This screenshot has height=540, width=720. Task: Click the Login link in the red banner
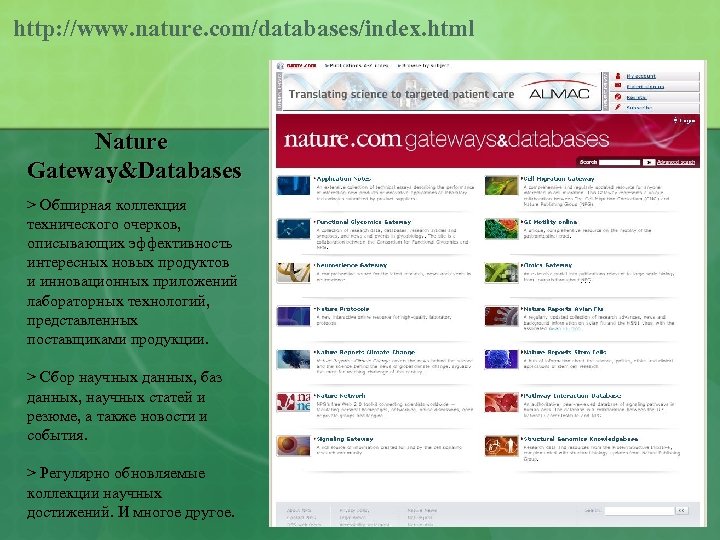click(685, 120)
